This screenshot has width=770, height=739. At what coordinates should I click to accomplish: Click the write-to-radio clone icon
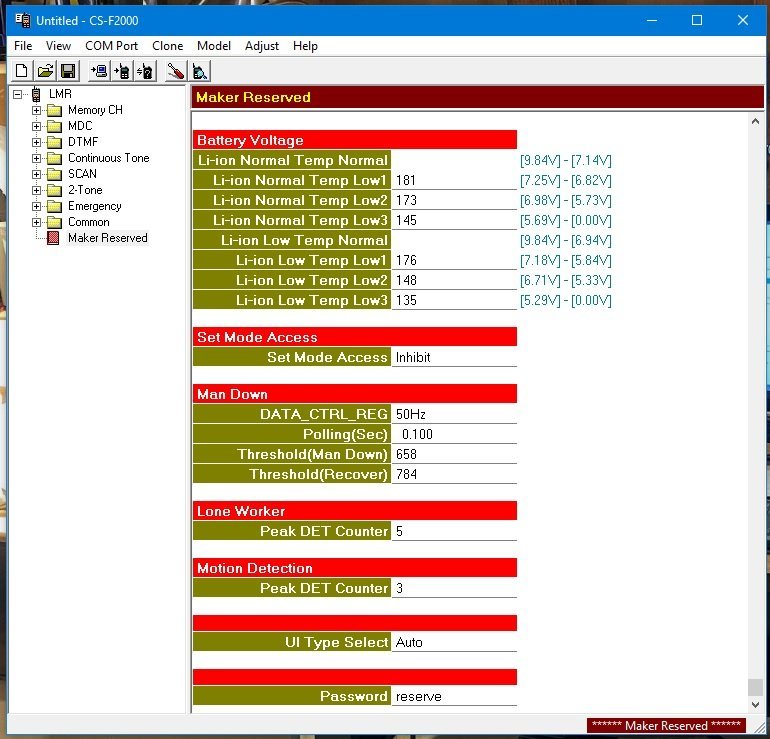coord(122,71)
